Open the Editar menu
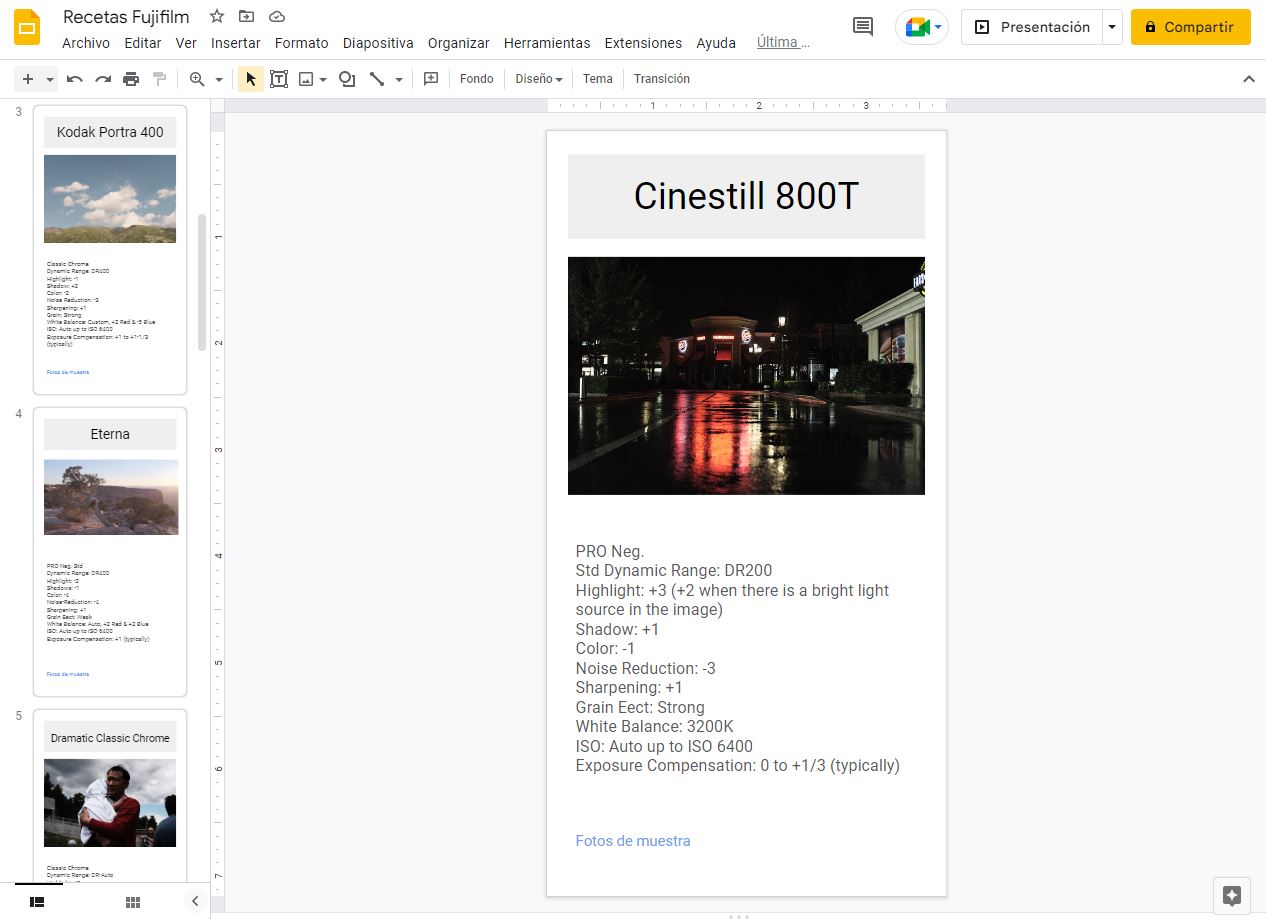This screenshot has height=919, width=1266. [143, 43]
